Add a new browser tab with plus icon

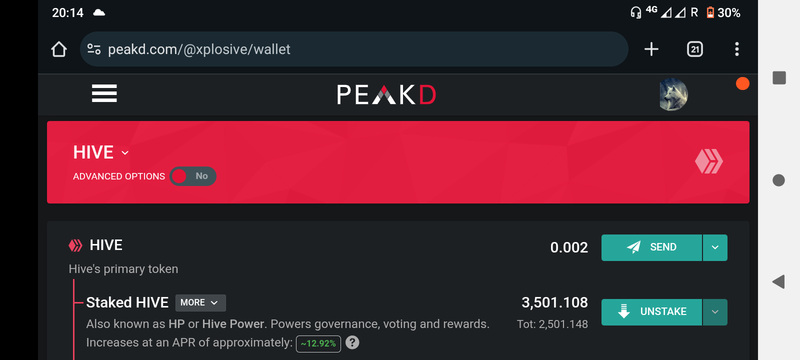[652, 49]
